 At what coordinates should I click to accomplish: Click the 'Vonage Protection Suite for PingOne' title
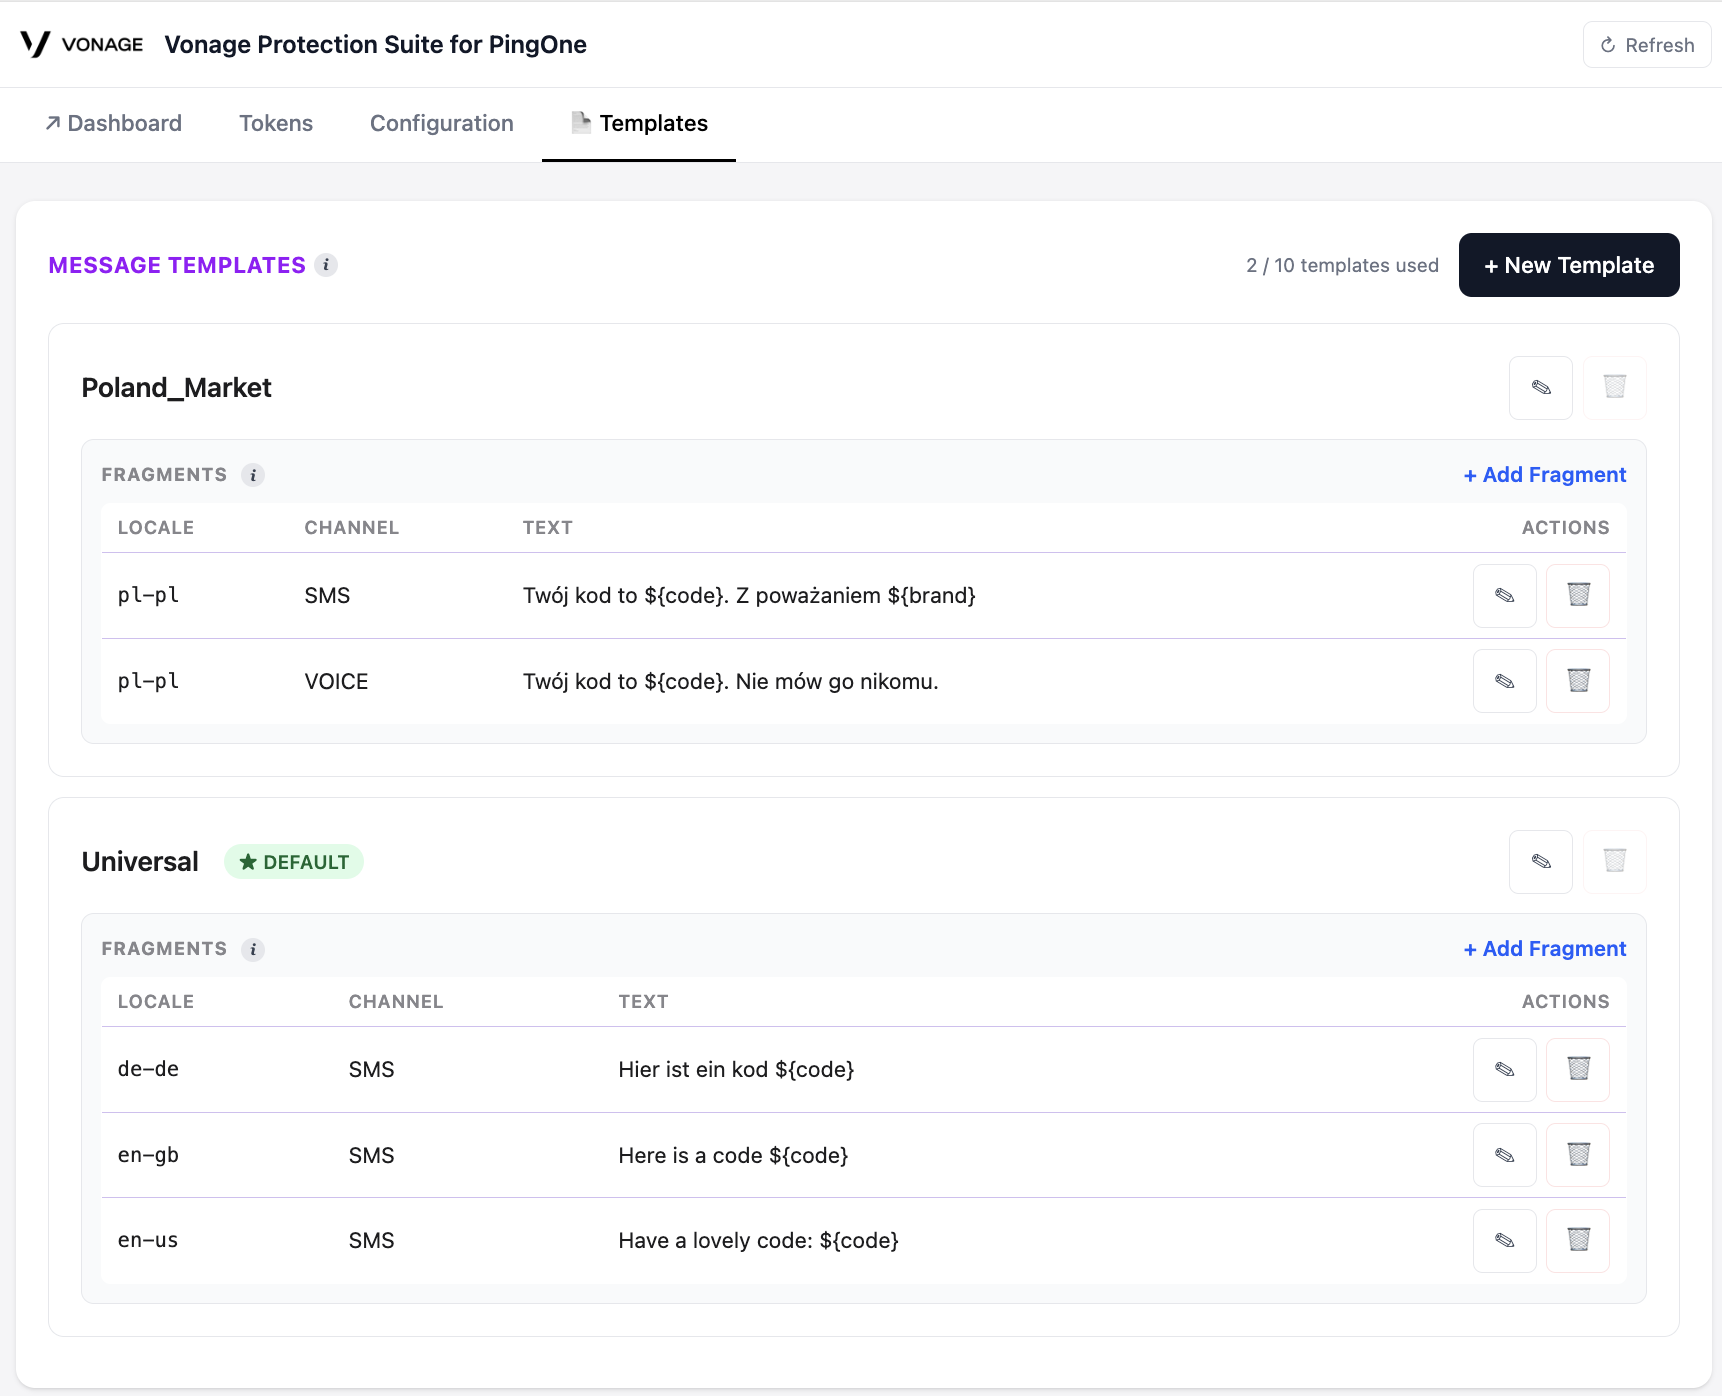[376, 44]
